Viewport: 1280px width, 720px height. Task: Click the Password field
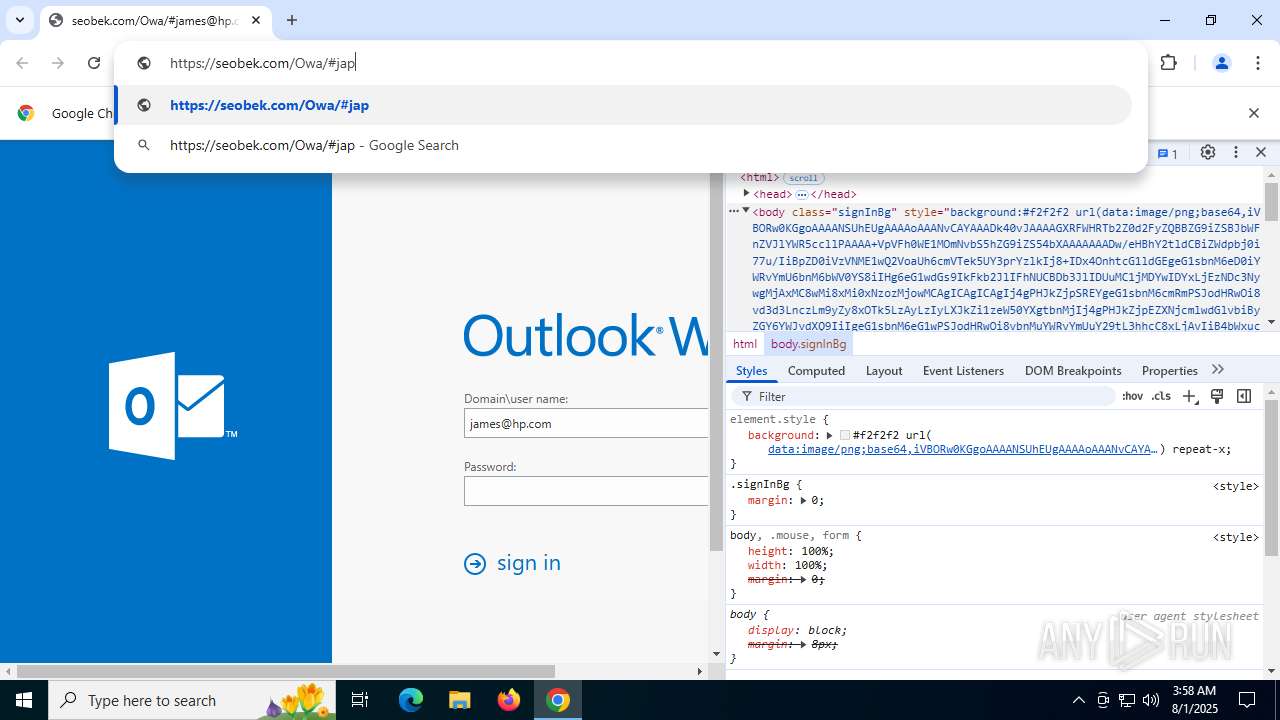pos(587,491)
